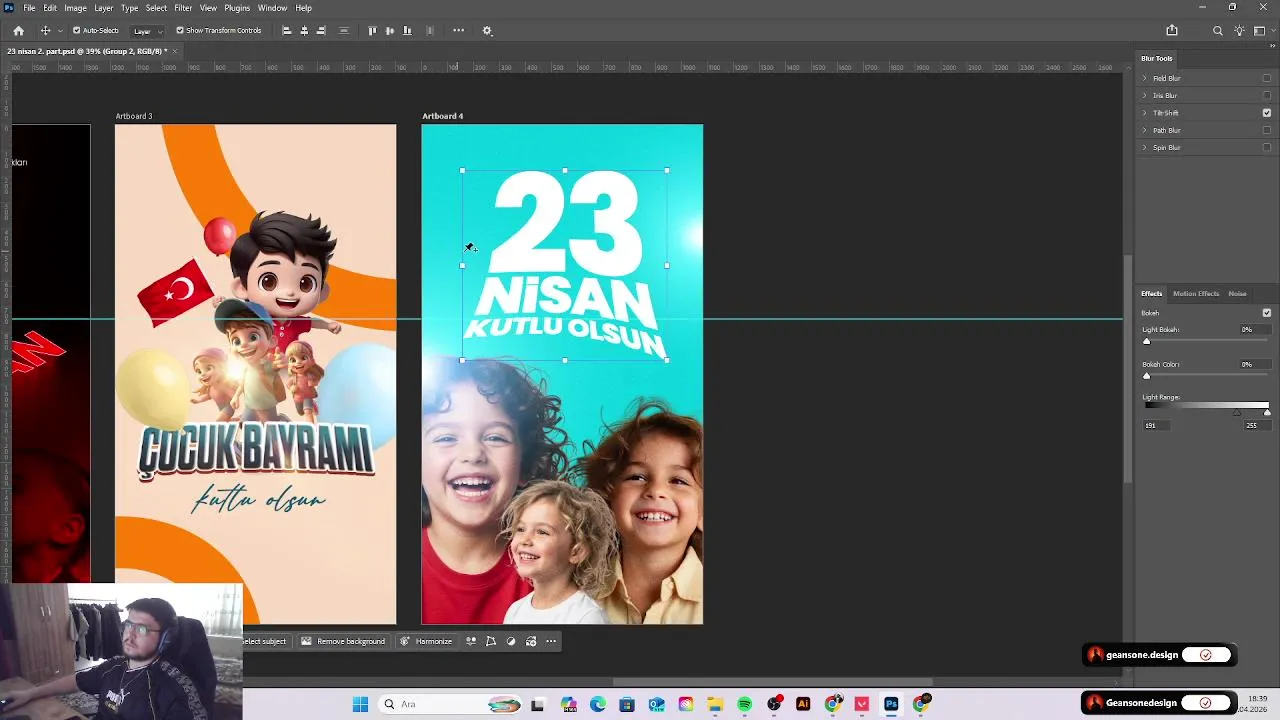This screenshot has width=1280, height=720.
Task: Click the Harmonize button
Action: tap(426, 641)
